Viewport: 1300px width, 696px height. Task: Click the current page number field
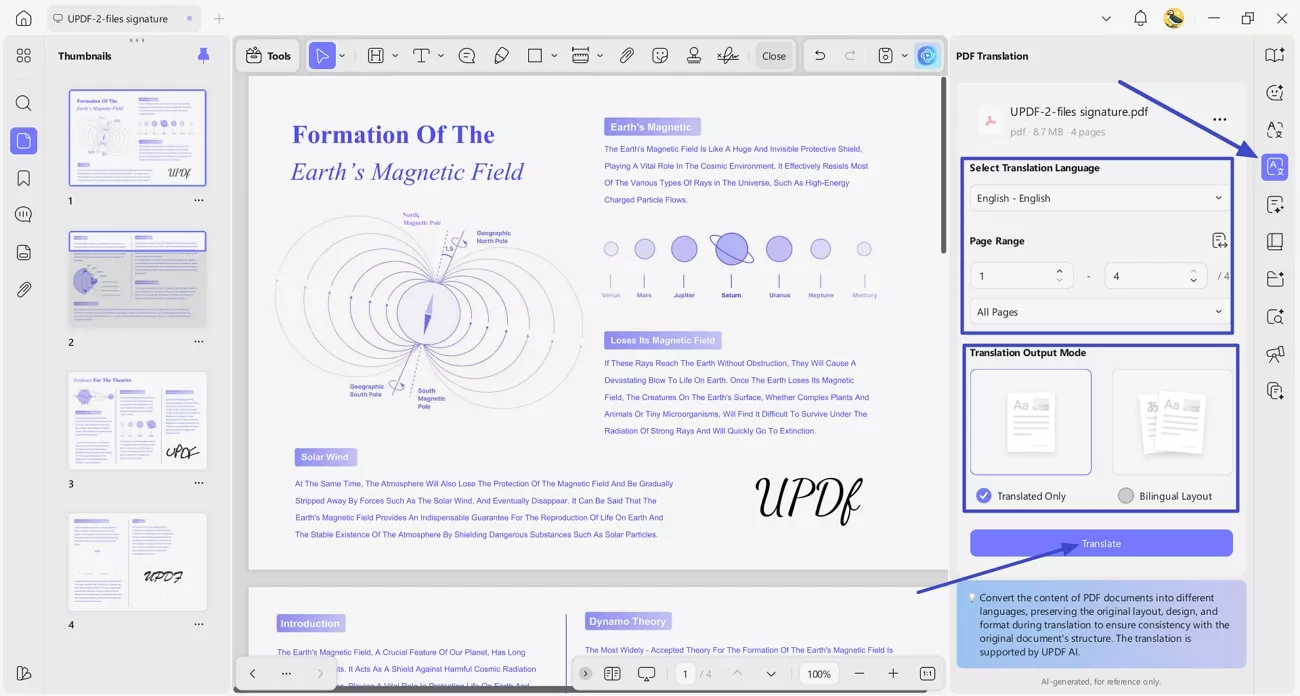685,674
